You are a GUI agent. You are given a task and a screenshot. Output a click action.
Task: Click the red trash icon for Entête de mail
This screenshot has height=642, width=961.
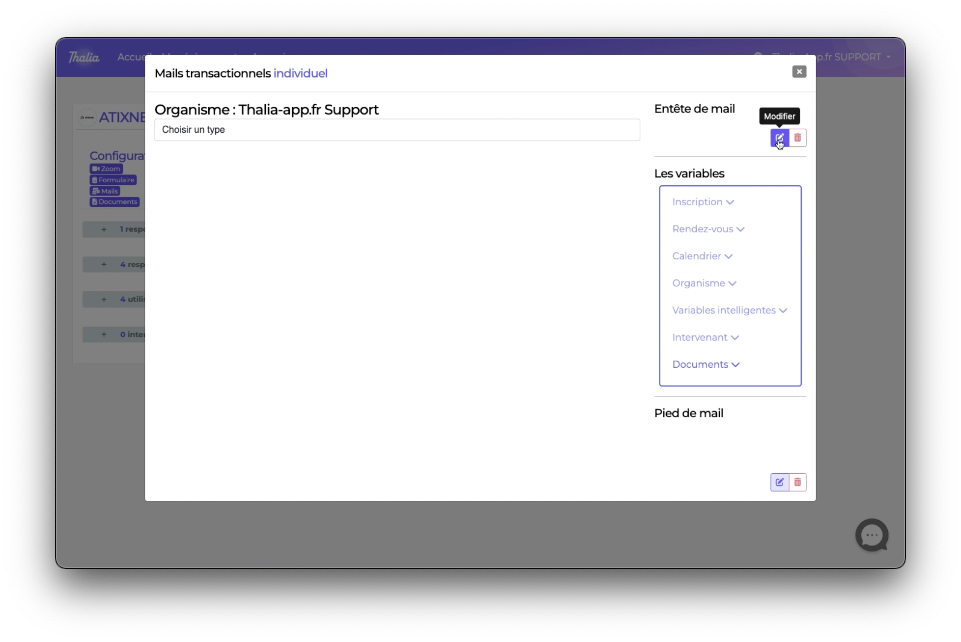point(797,138)
